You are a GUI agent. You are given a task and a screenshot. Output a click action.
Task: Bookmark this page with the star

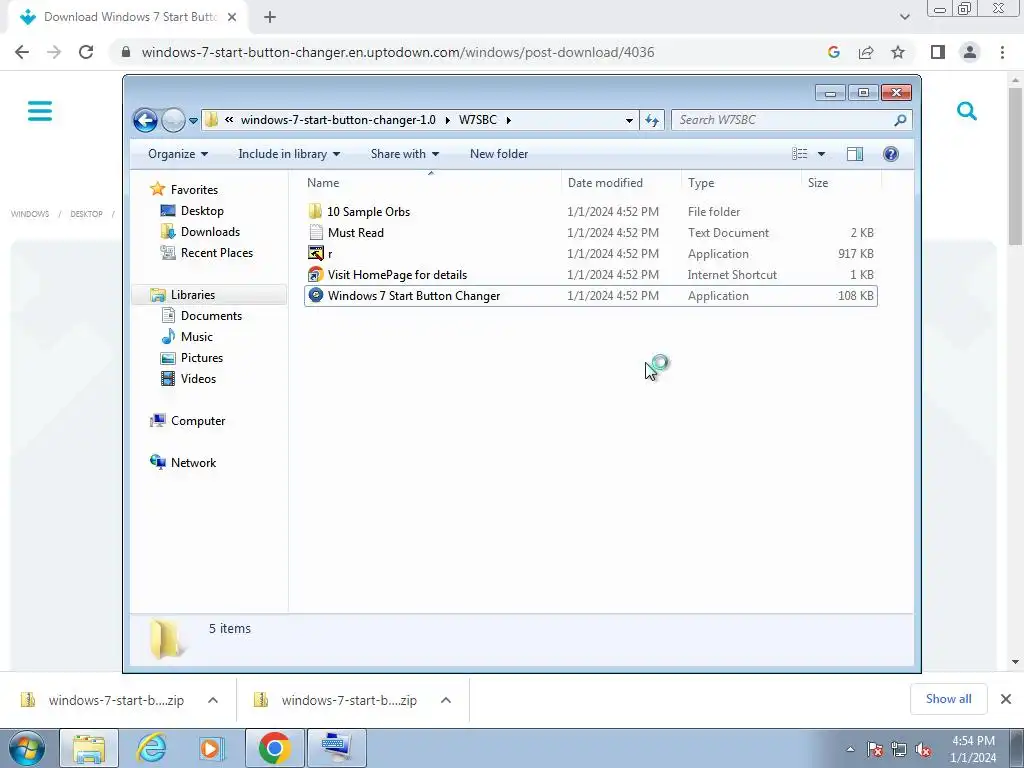898,52
